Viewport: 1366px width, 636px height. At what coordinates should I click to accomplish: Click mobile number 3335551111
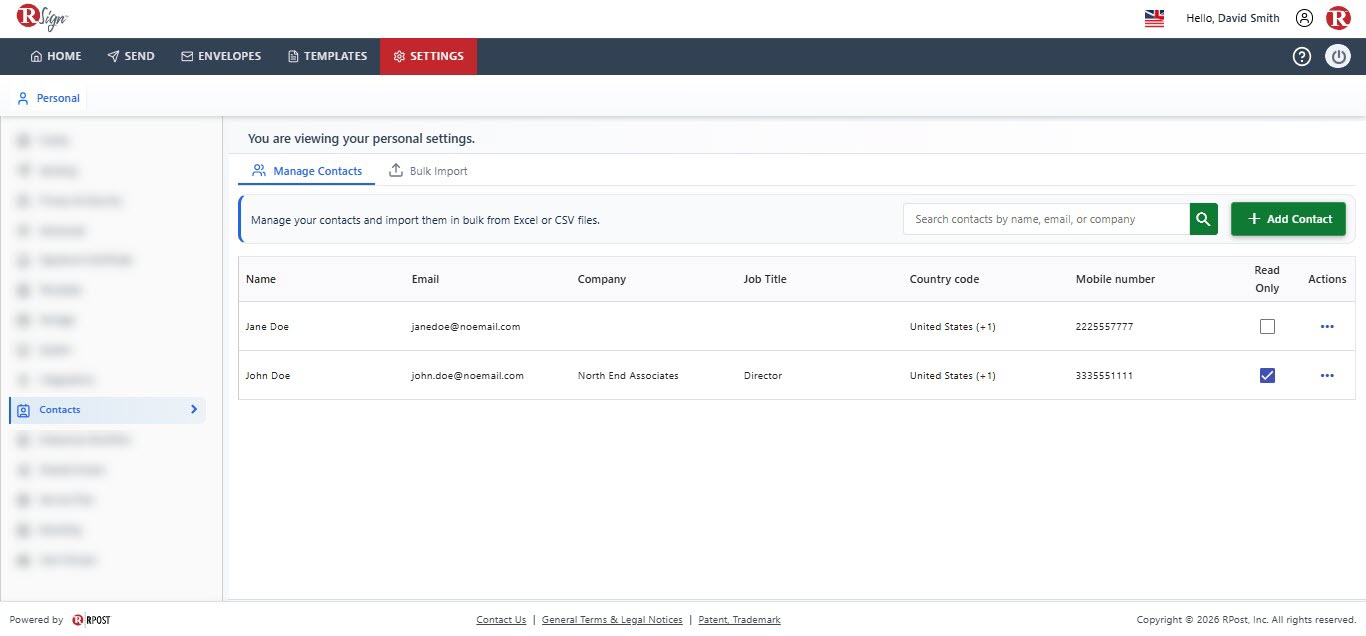tap(1105, 376)
